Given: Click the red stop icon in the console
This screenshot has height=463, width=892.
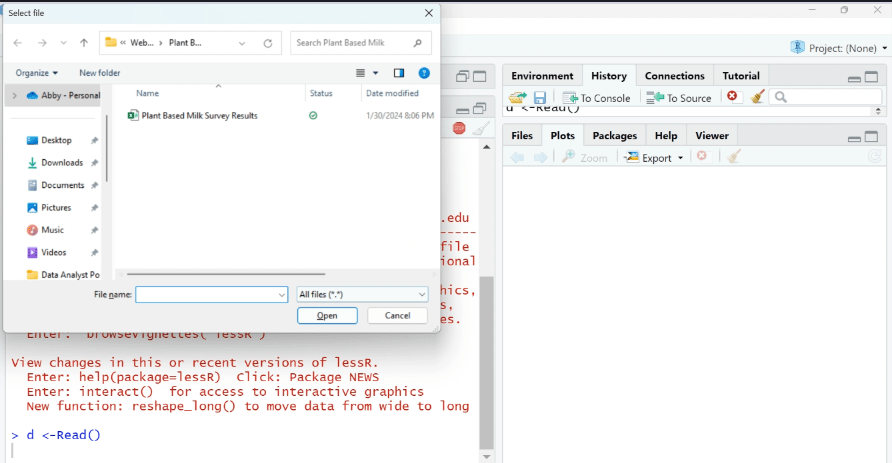Looking at the screenshot, I should (459, 128).
